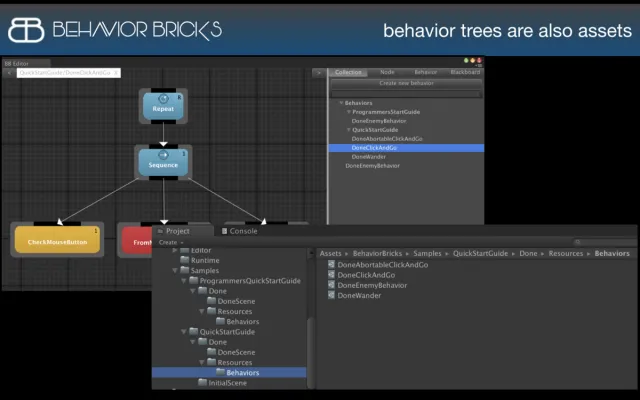Click the Runtime folder icon in Project tree
Screen dimensions: 640x400
[x=185, y=260]
